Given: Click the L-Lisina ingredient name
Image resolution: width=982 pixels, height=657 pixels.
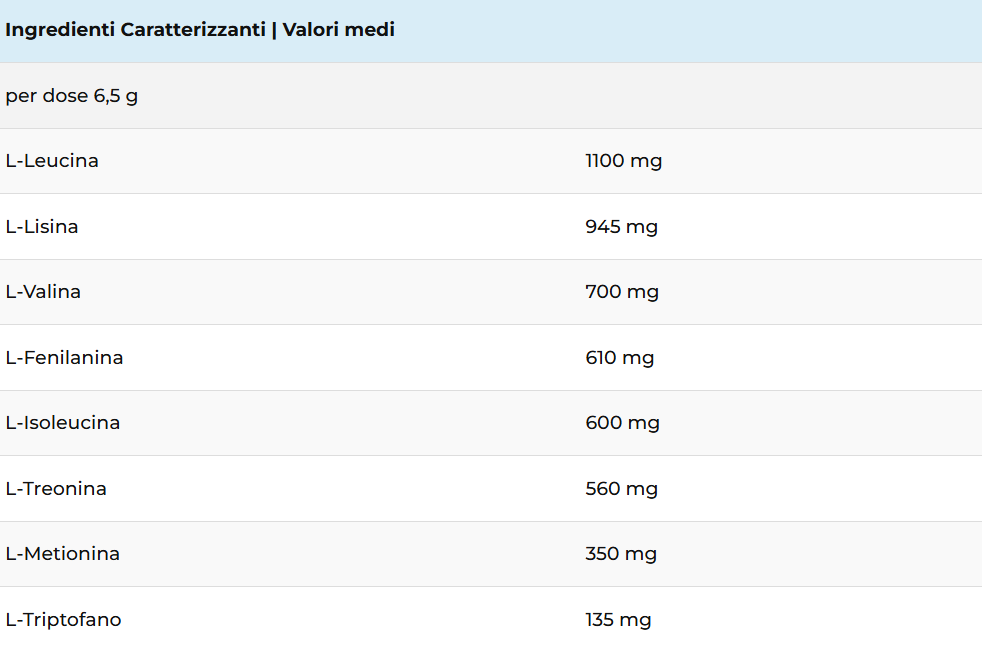Looking at the screenshot, I should click(42, 227).
